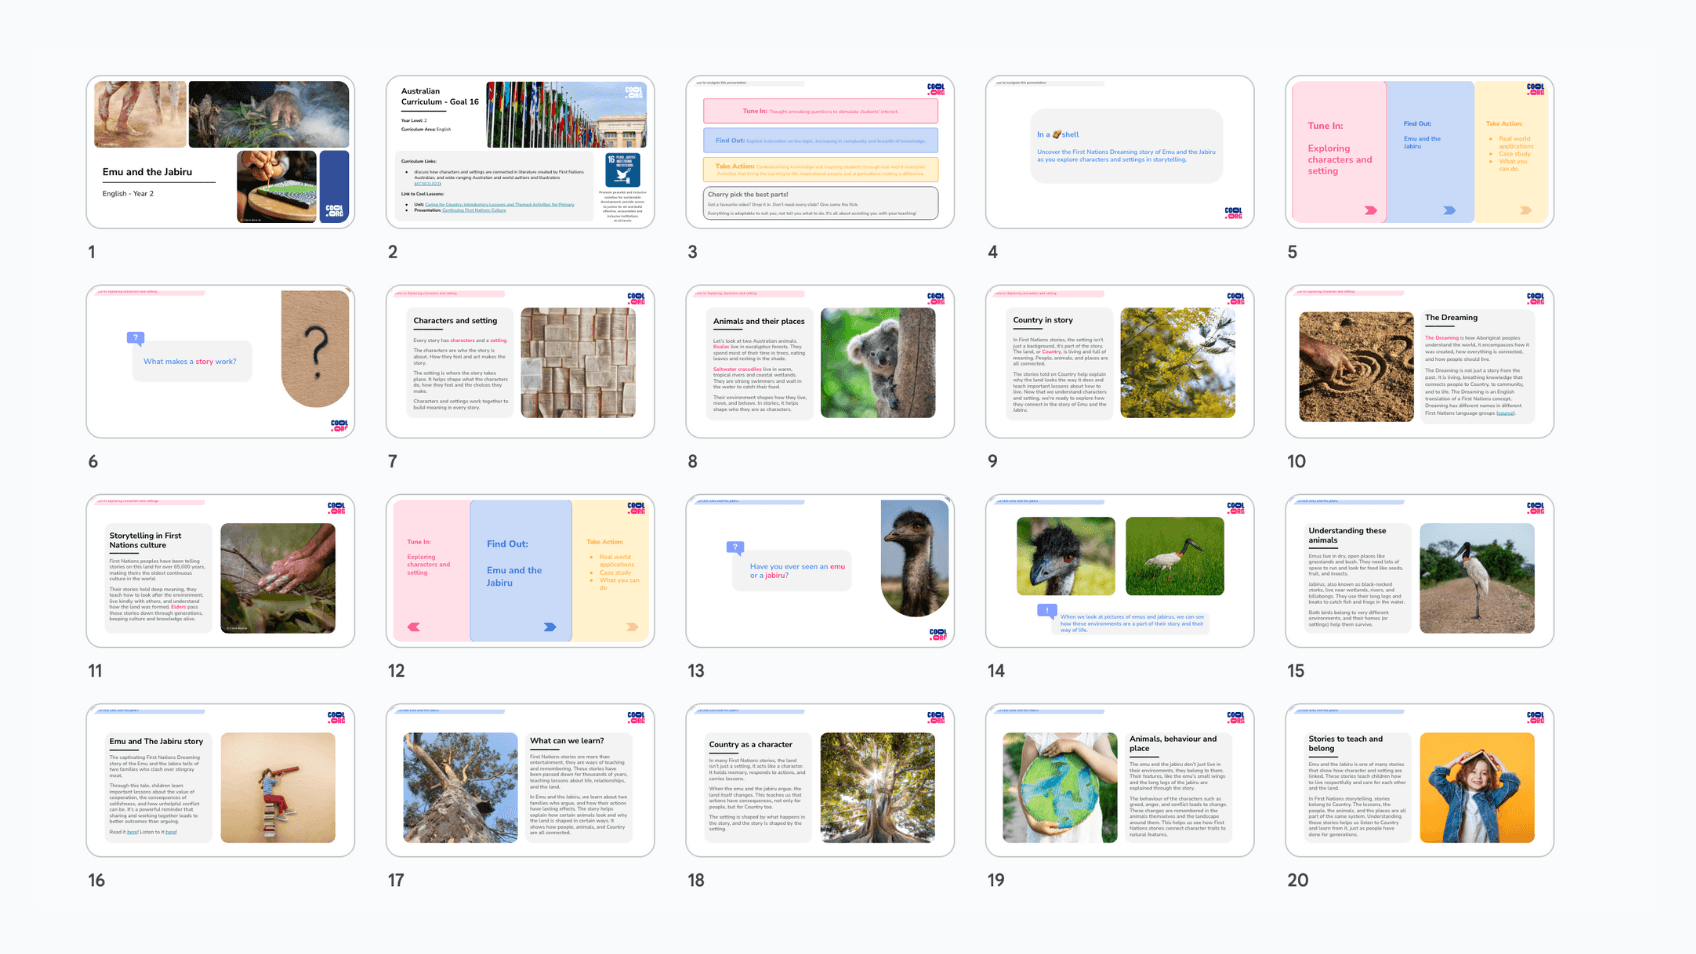Open the 'Stories to teach and belong' slide
The height and width of the screenshot is (954, 1696).
tap(1419, 780)
